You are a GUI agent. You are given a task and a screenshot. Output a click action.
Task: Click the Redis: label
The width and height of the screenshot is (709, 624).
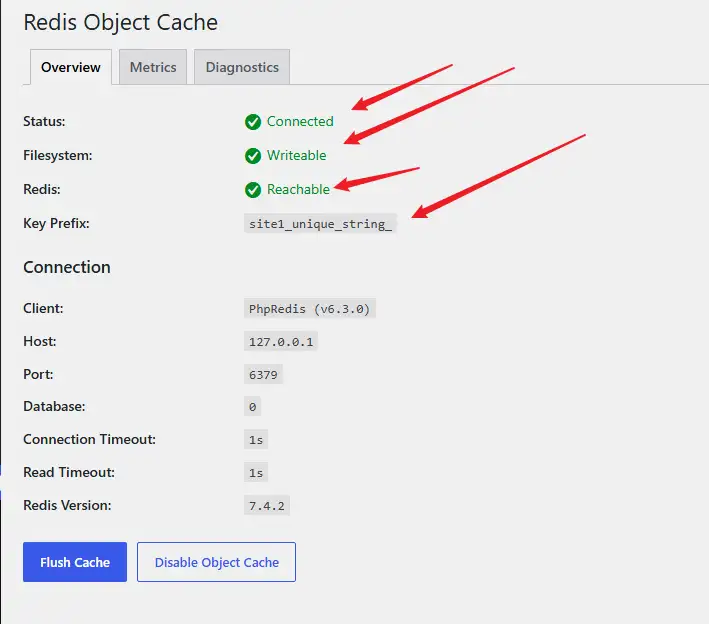click(42, 189)
